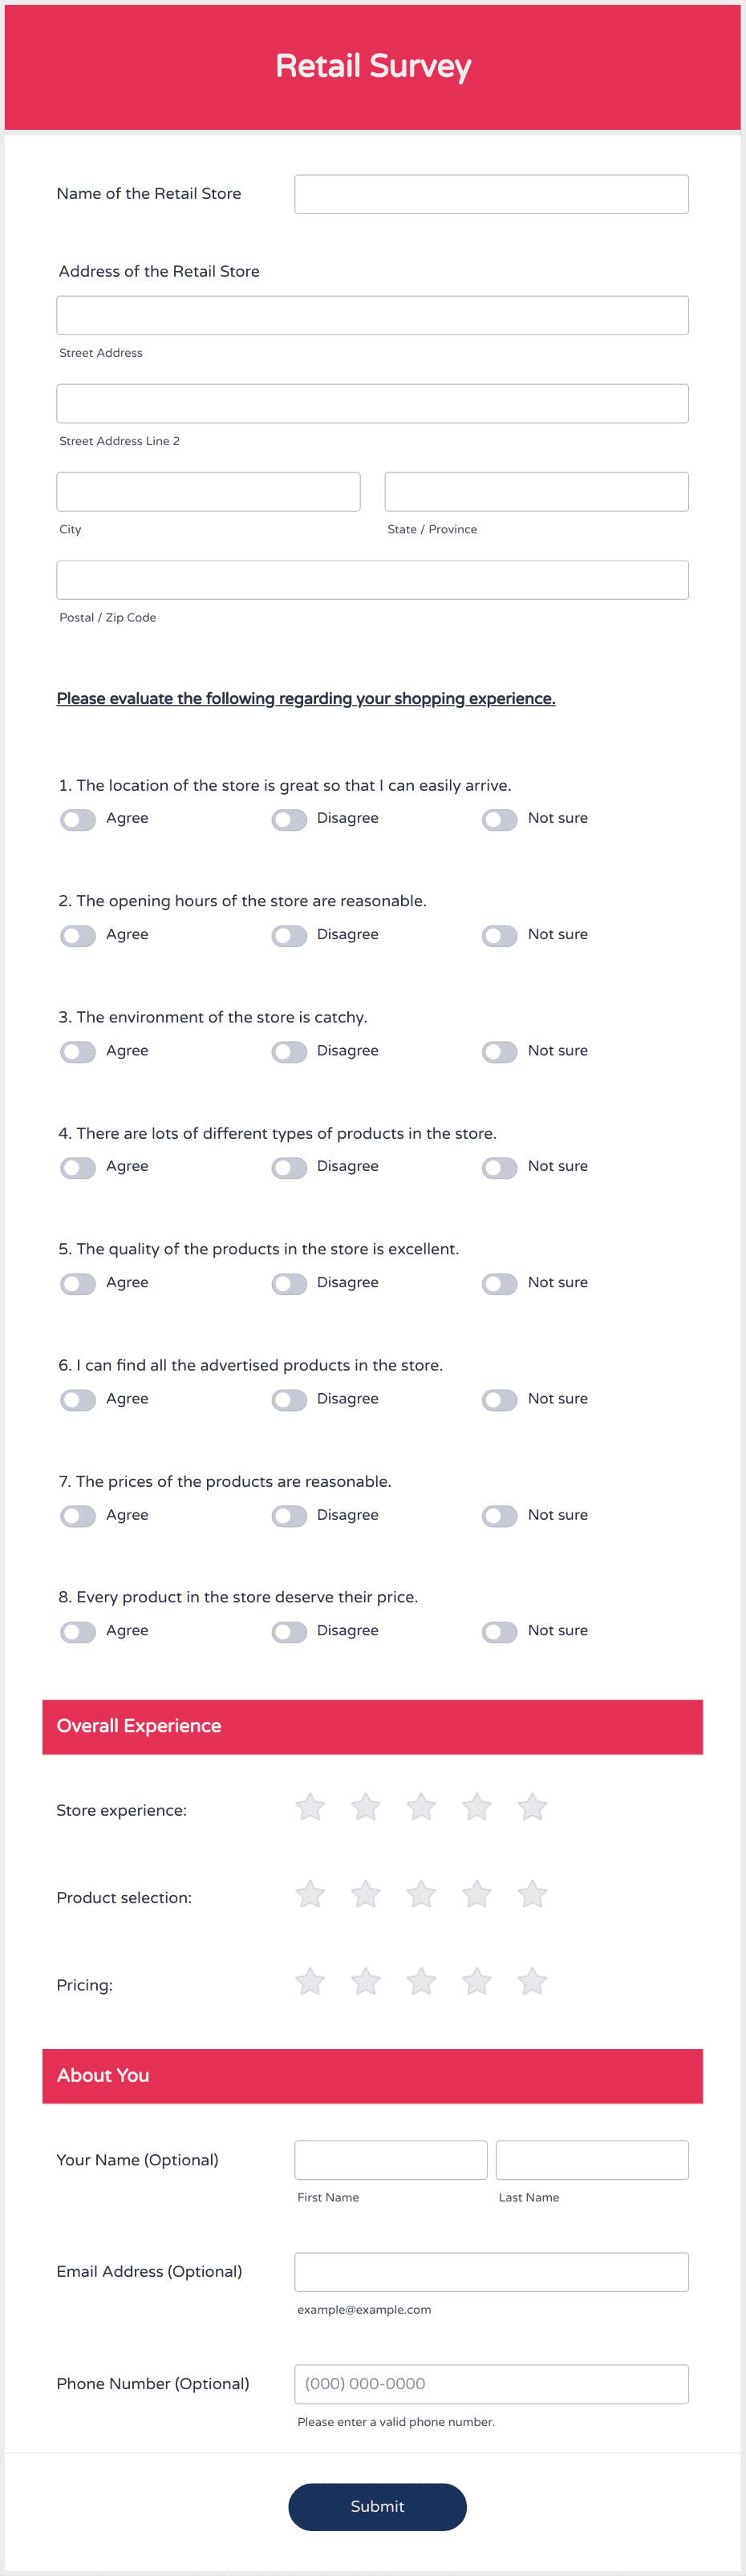The height and width of the screenshot is (2576, 746).
Task: Enable Not sure for store environment question
Action: click(x=499, y=1052)
